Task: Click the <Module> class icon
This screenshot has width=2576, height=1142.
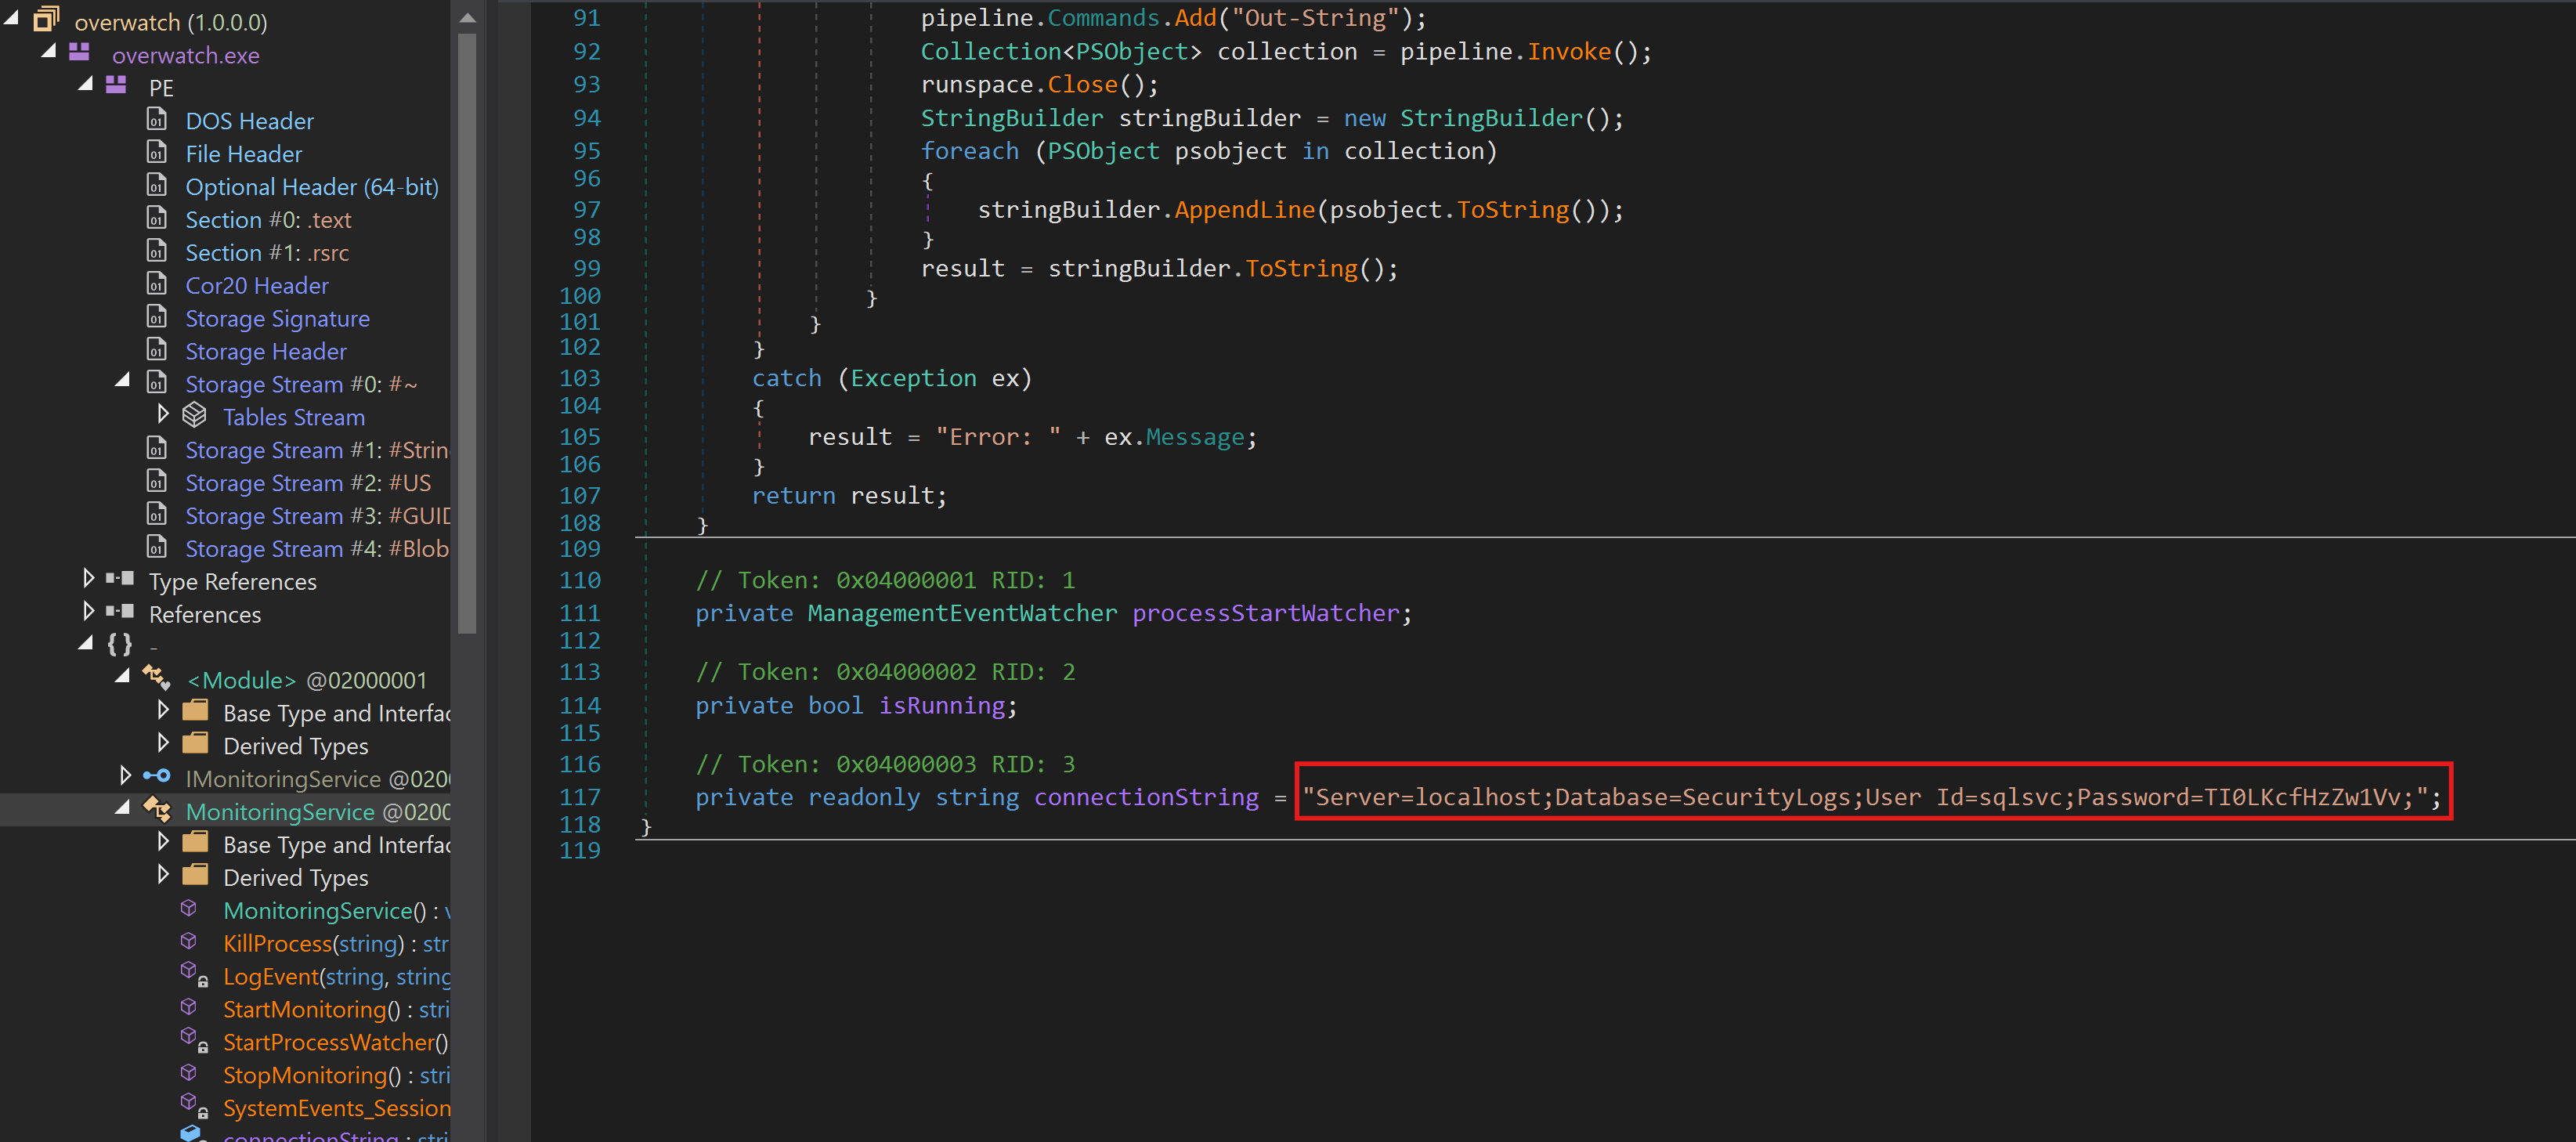Action: pyautogui.click(x=157, y=678)
